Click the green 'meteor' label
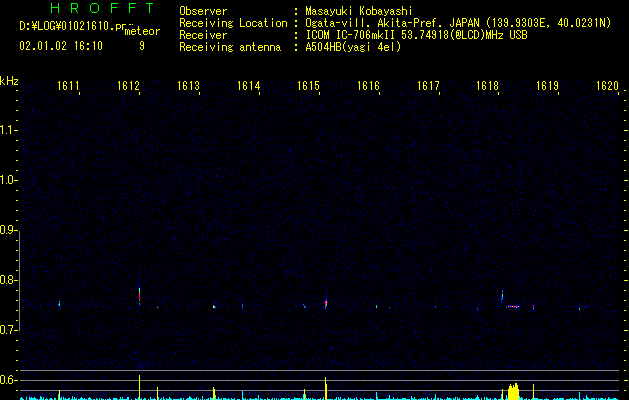Screen dimensions: 629x400 (142, 31)
